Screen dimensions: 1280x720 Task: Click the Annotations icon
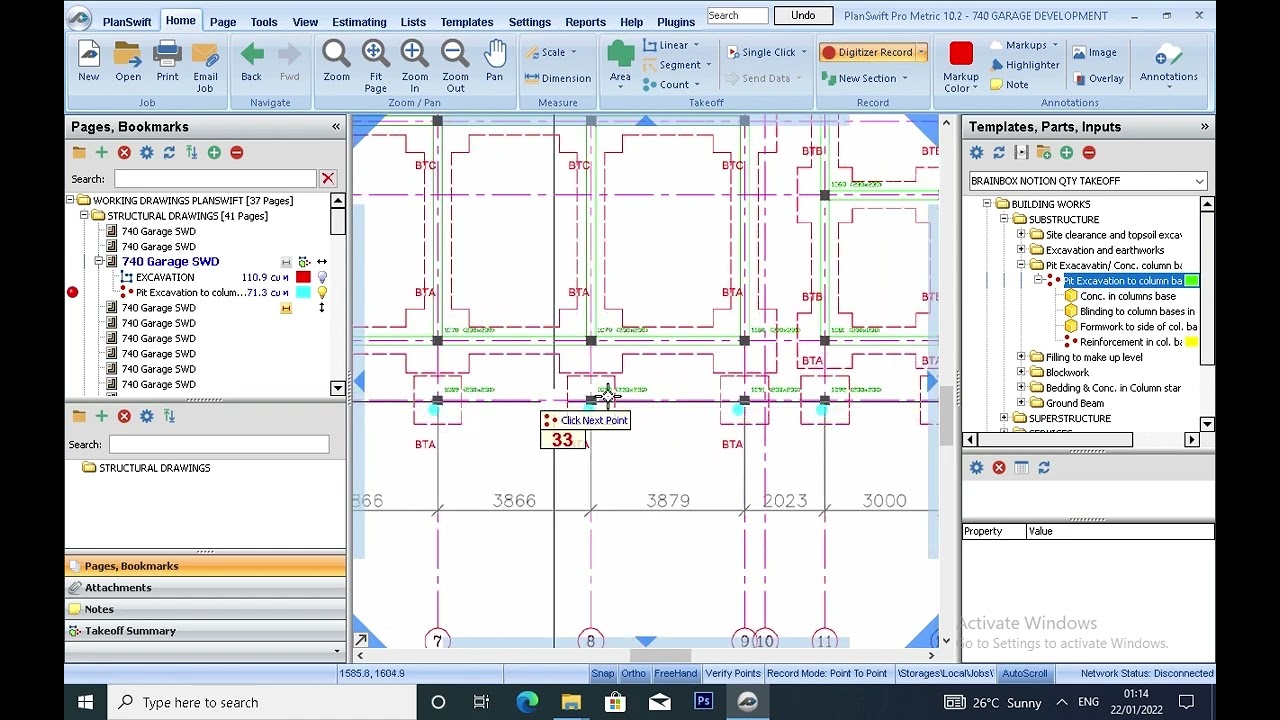tap(1168, 62)
